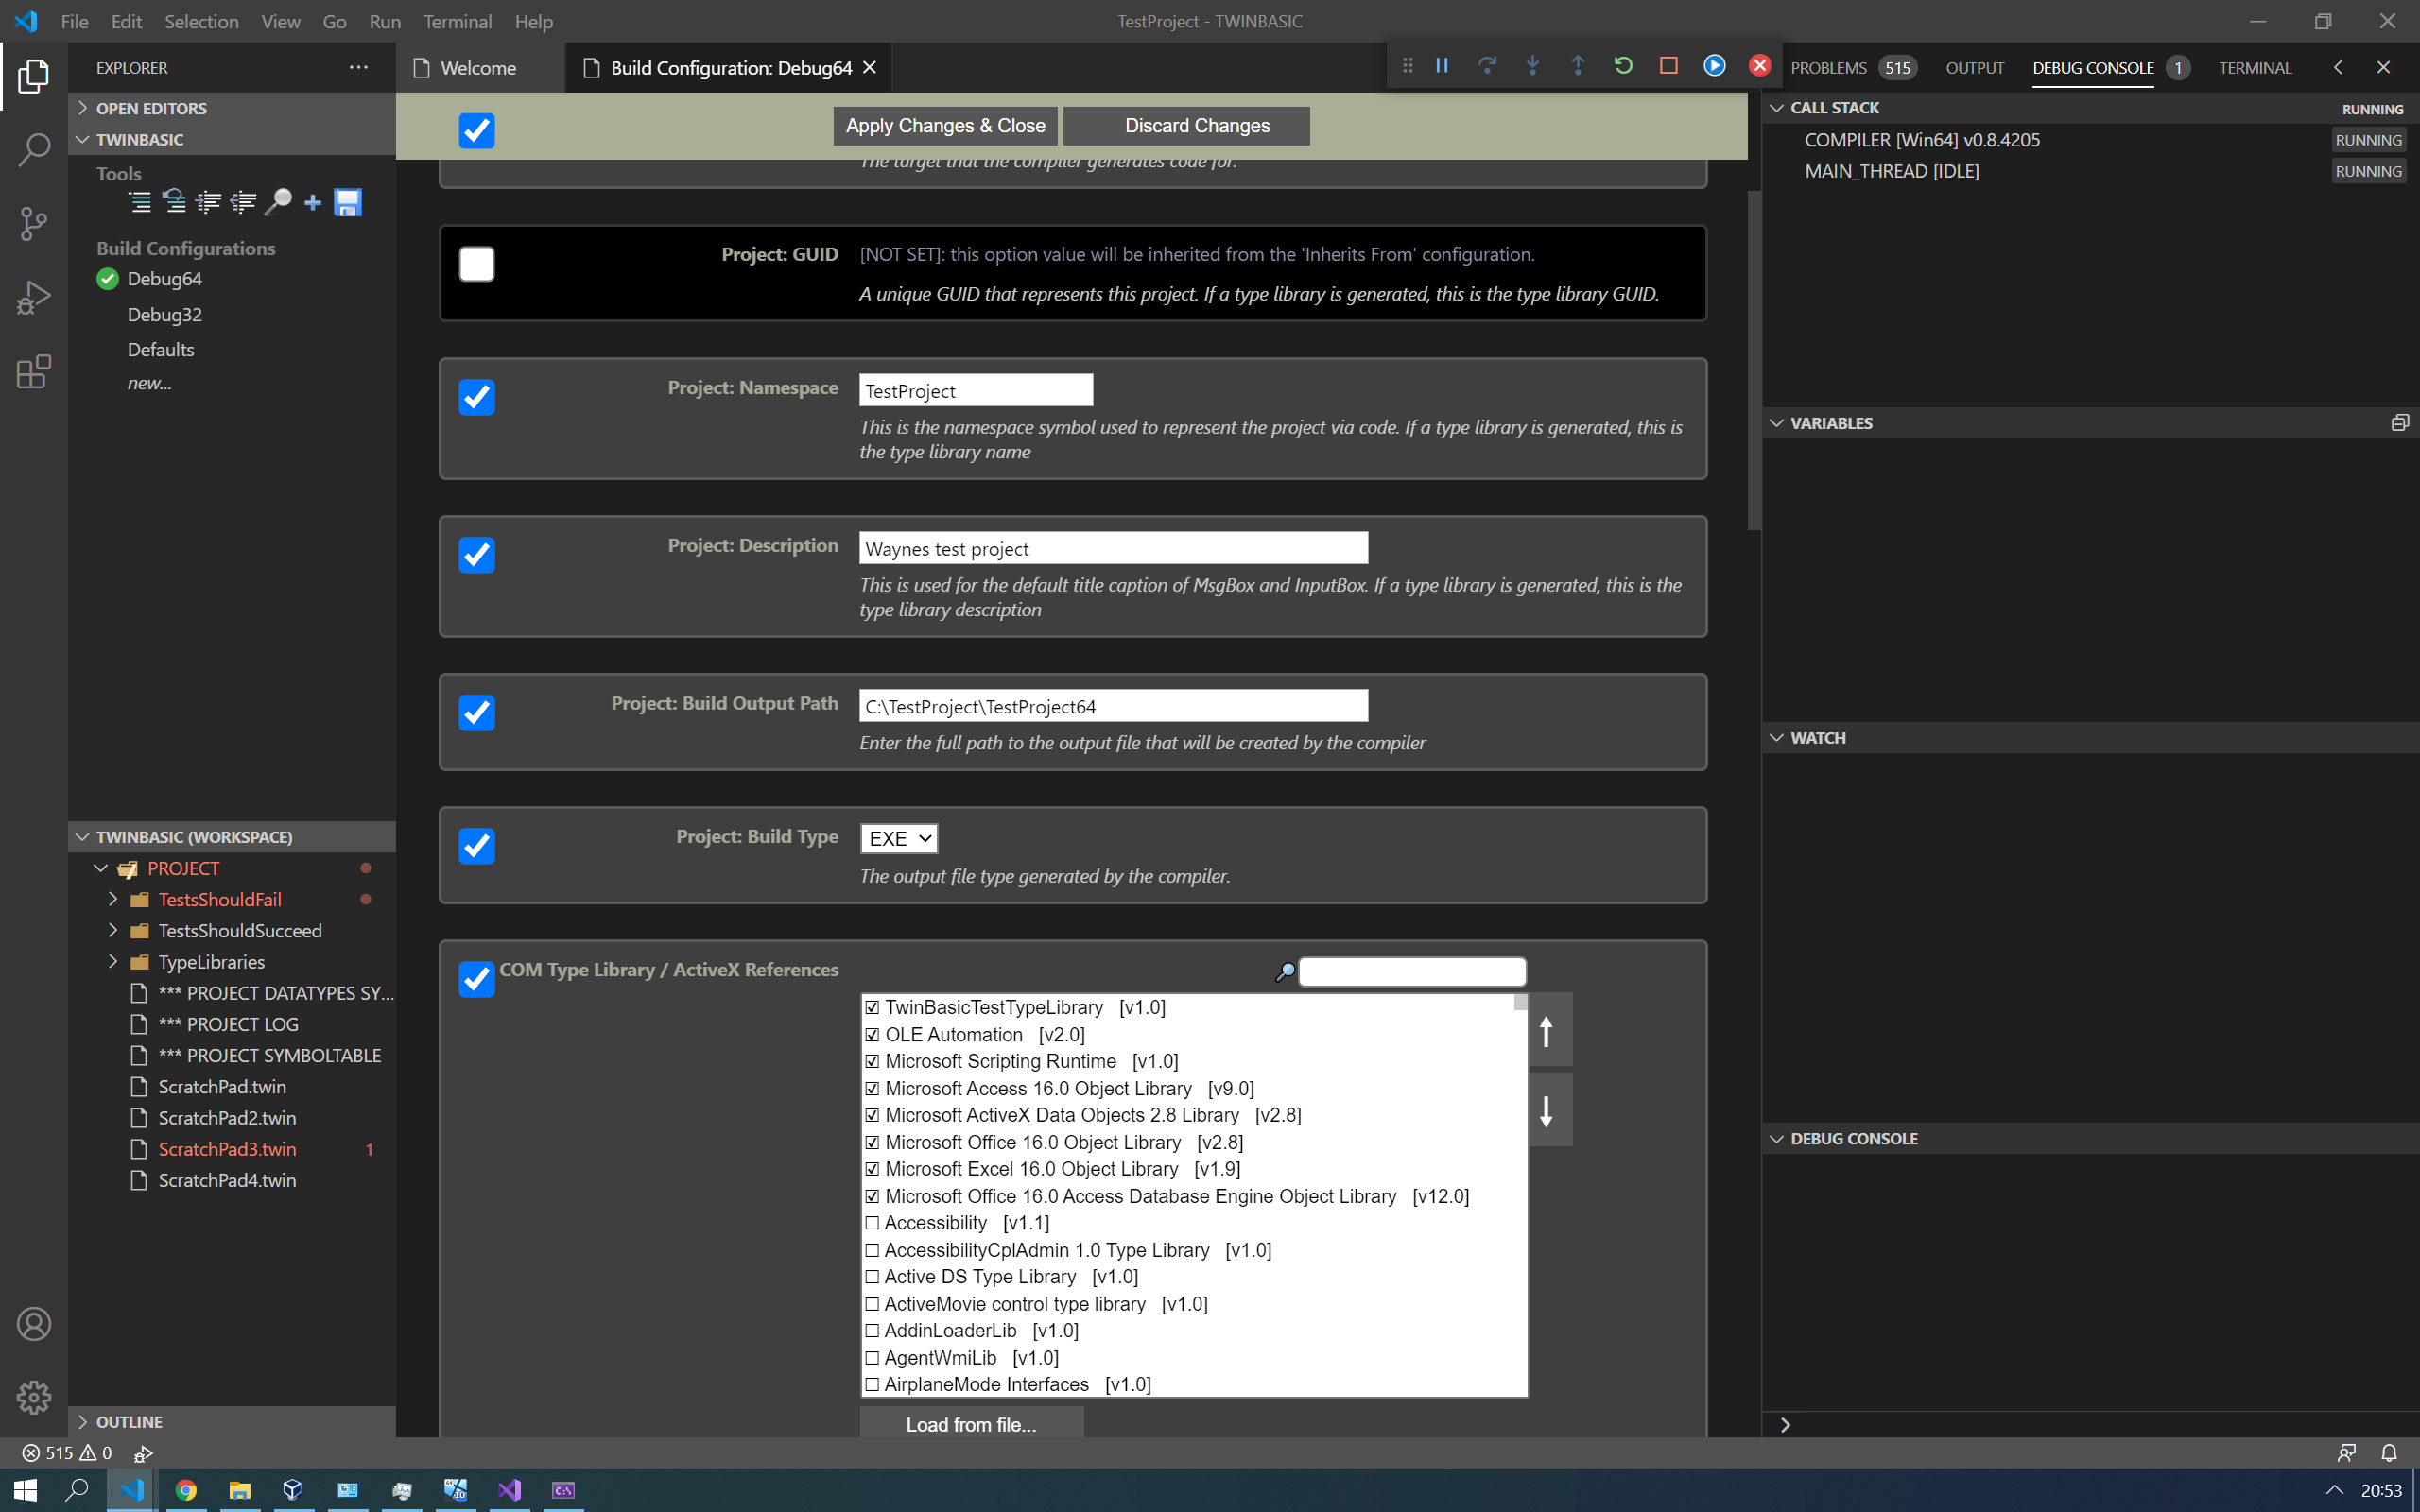Check the Accessibility type library entry
Image resolution: width=2420 pixels, height=1512 pixels.
click(873, 1222)
